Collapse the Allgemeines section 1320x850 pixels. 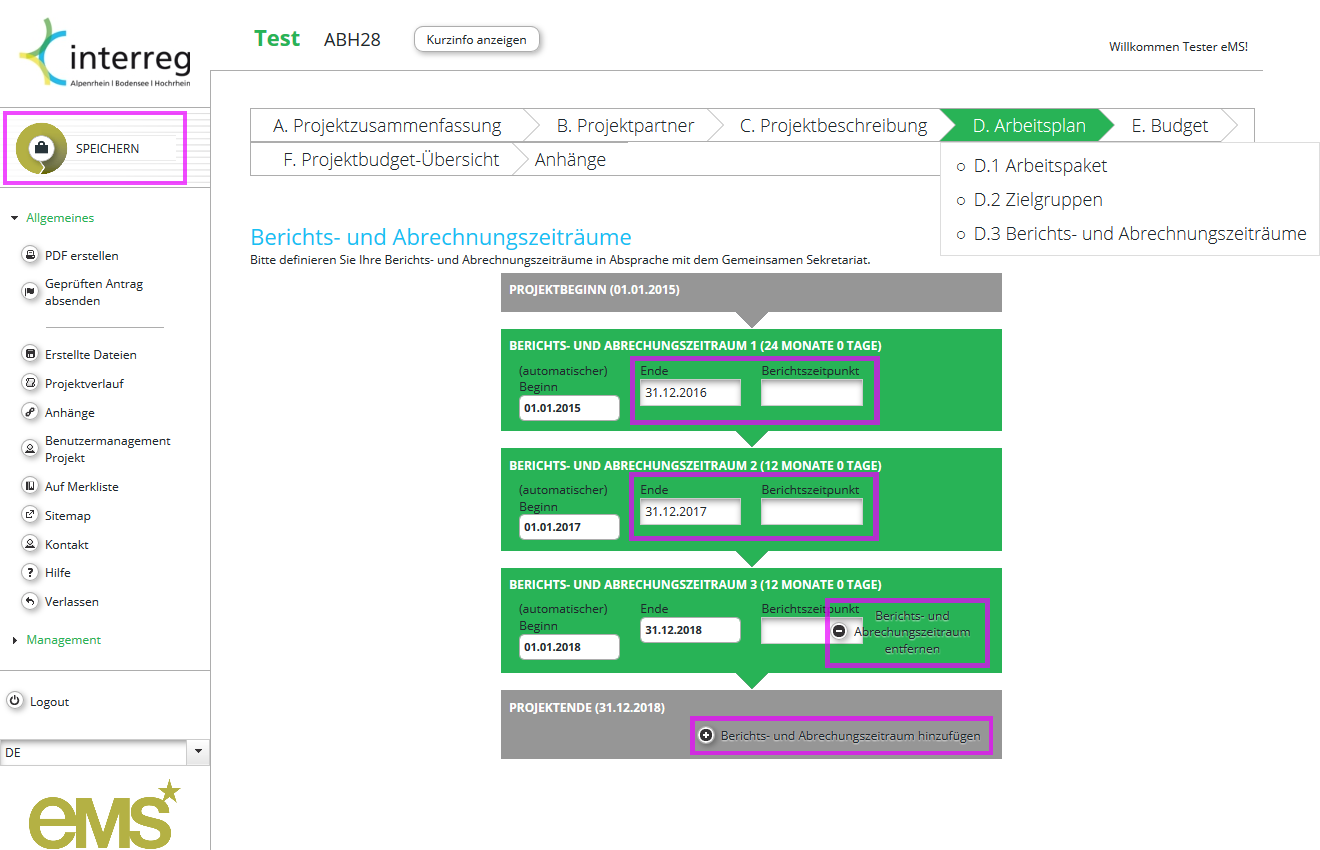pyautogui.click(x=15, y=218)
